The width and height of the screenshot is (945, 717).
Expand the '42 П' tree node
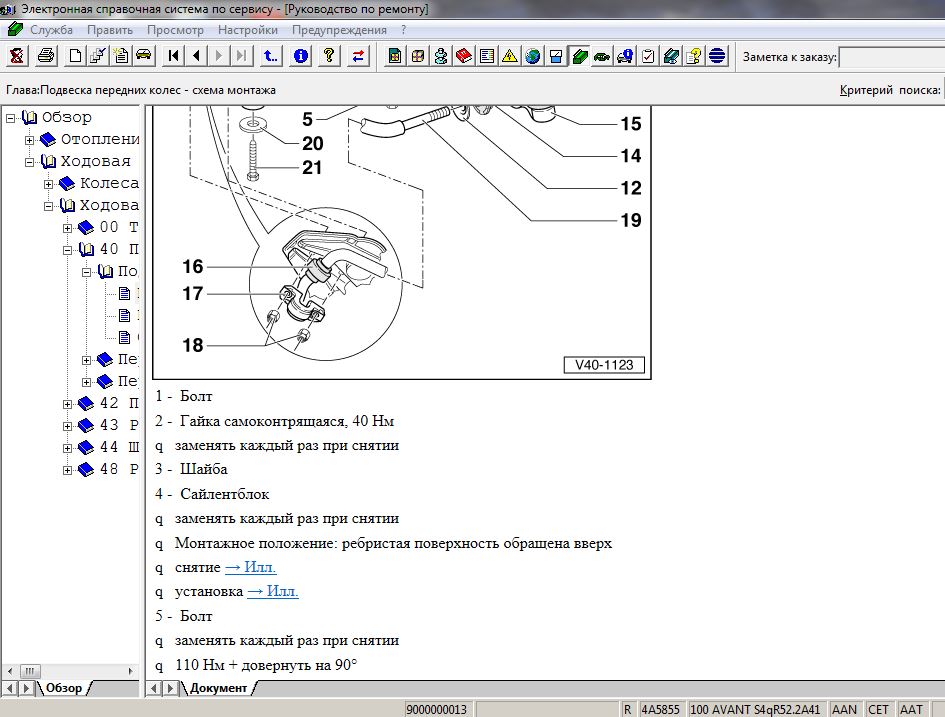(x=68, y=404)
